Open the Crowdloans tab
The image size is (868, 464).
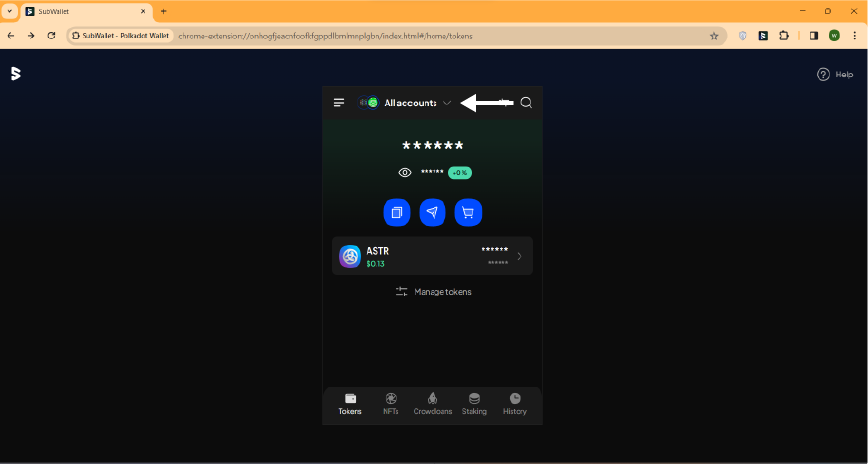pyautogui.click(x=433, y=403)
